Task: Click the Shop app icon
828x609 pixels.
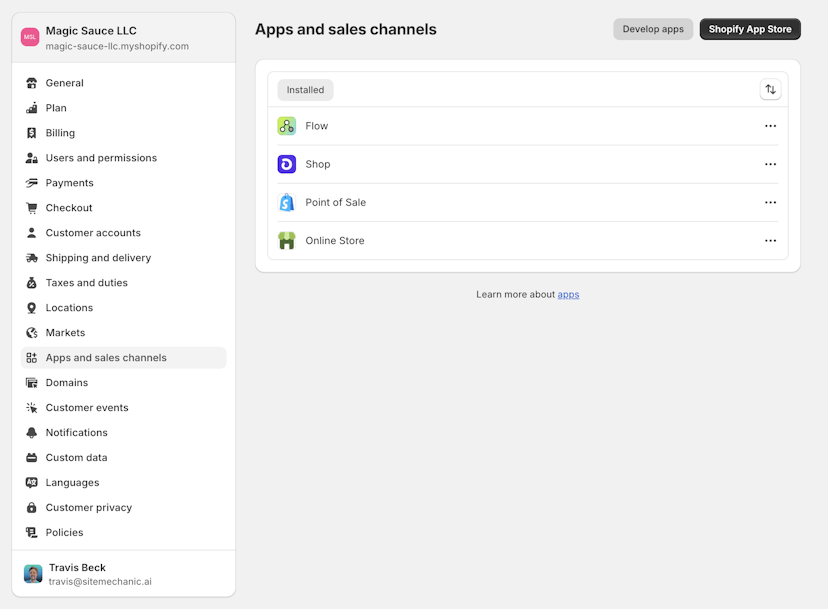Action: 287,164
